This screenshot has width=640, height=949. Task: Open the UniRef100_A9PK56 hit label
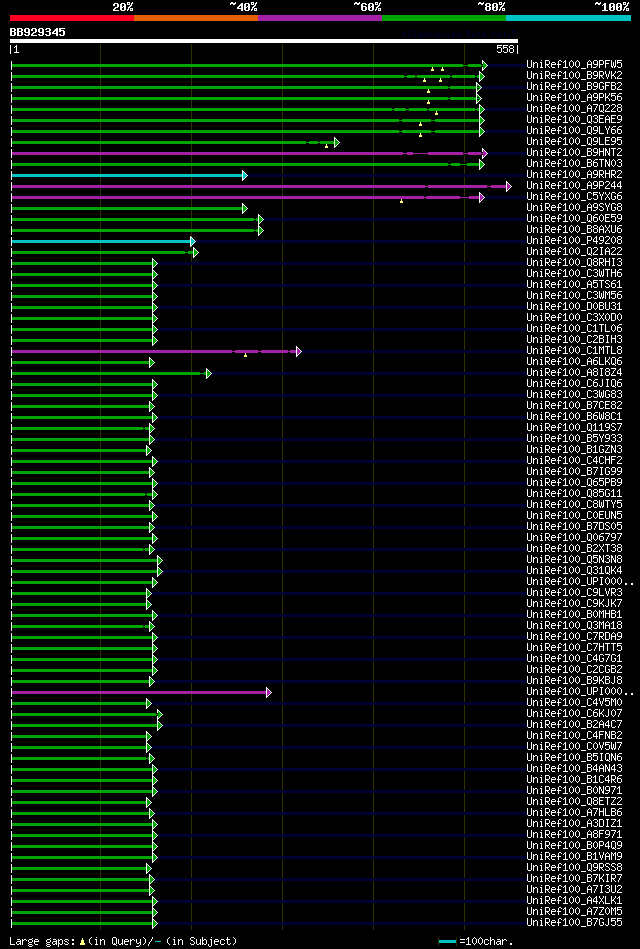tap(575, 97)
